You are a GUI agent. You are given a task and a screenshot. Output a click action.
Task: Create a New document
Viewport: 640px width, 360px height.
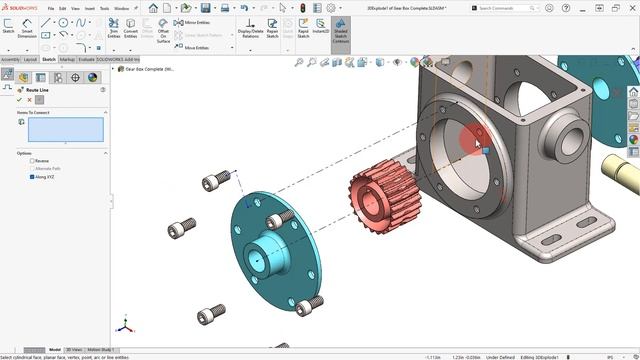[x=167, y=8]
